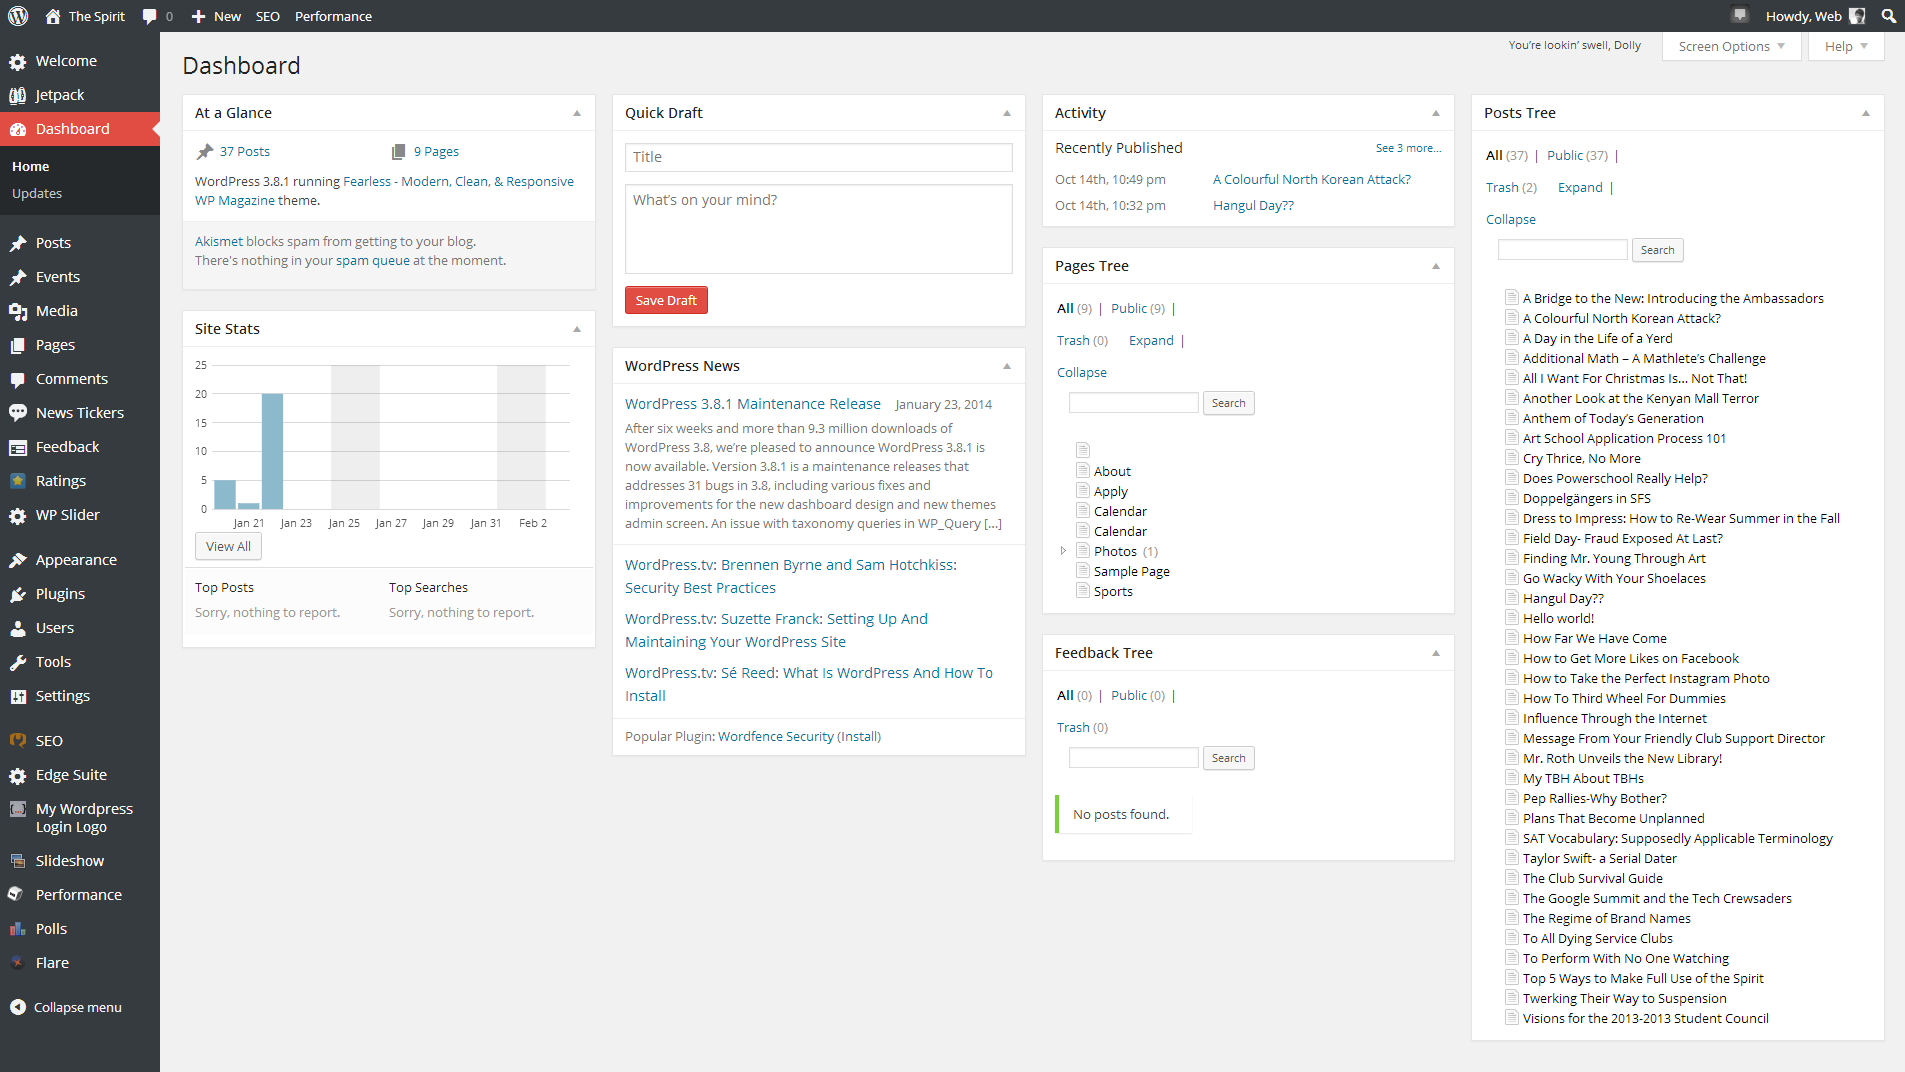The image size is (1905, 1072).
Task: Collapse the Feedback Tree panel
Action: coord(1436,653)
